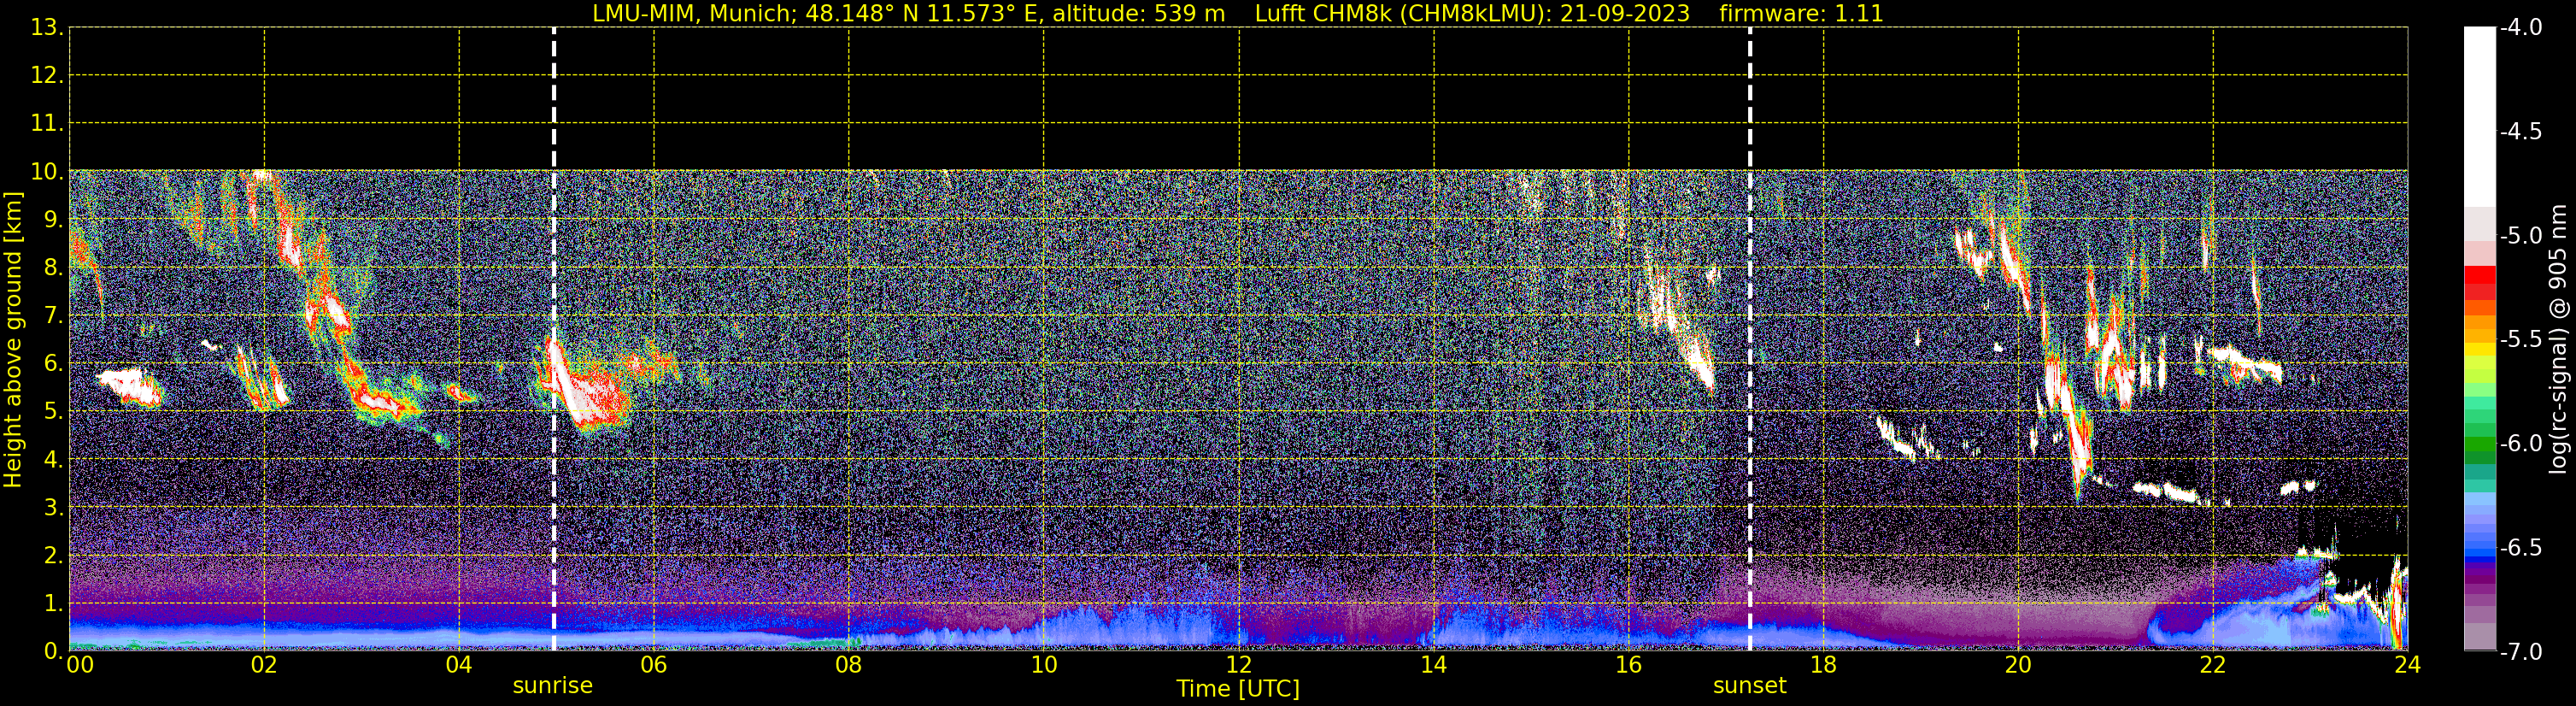2576x706 pixels.
Task: Click the '10.' height axis tick label
Action: coord(47,172)
